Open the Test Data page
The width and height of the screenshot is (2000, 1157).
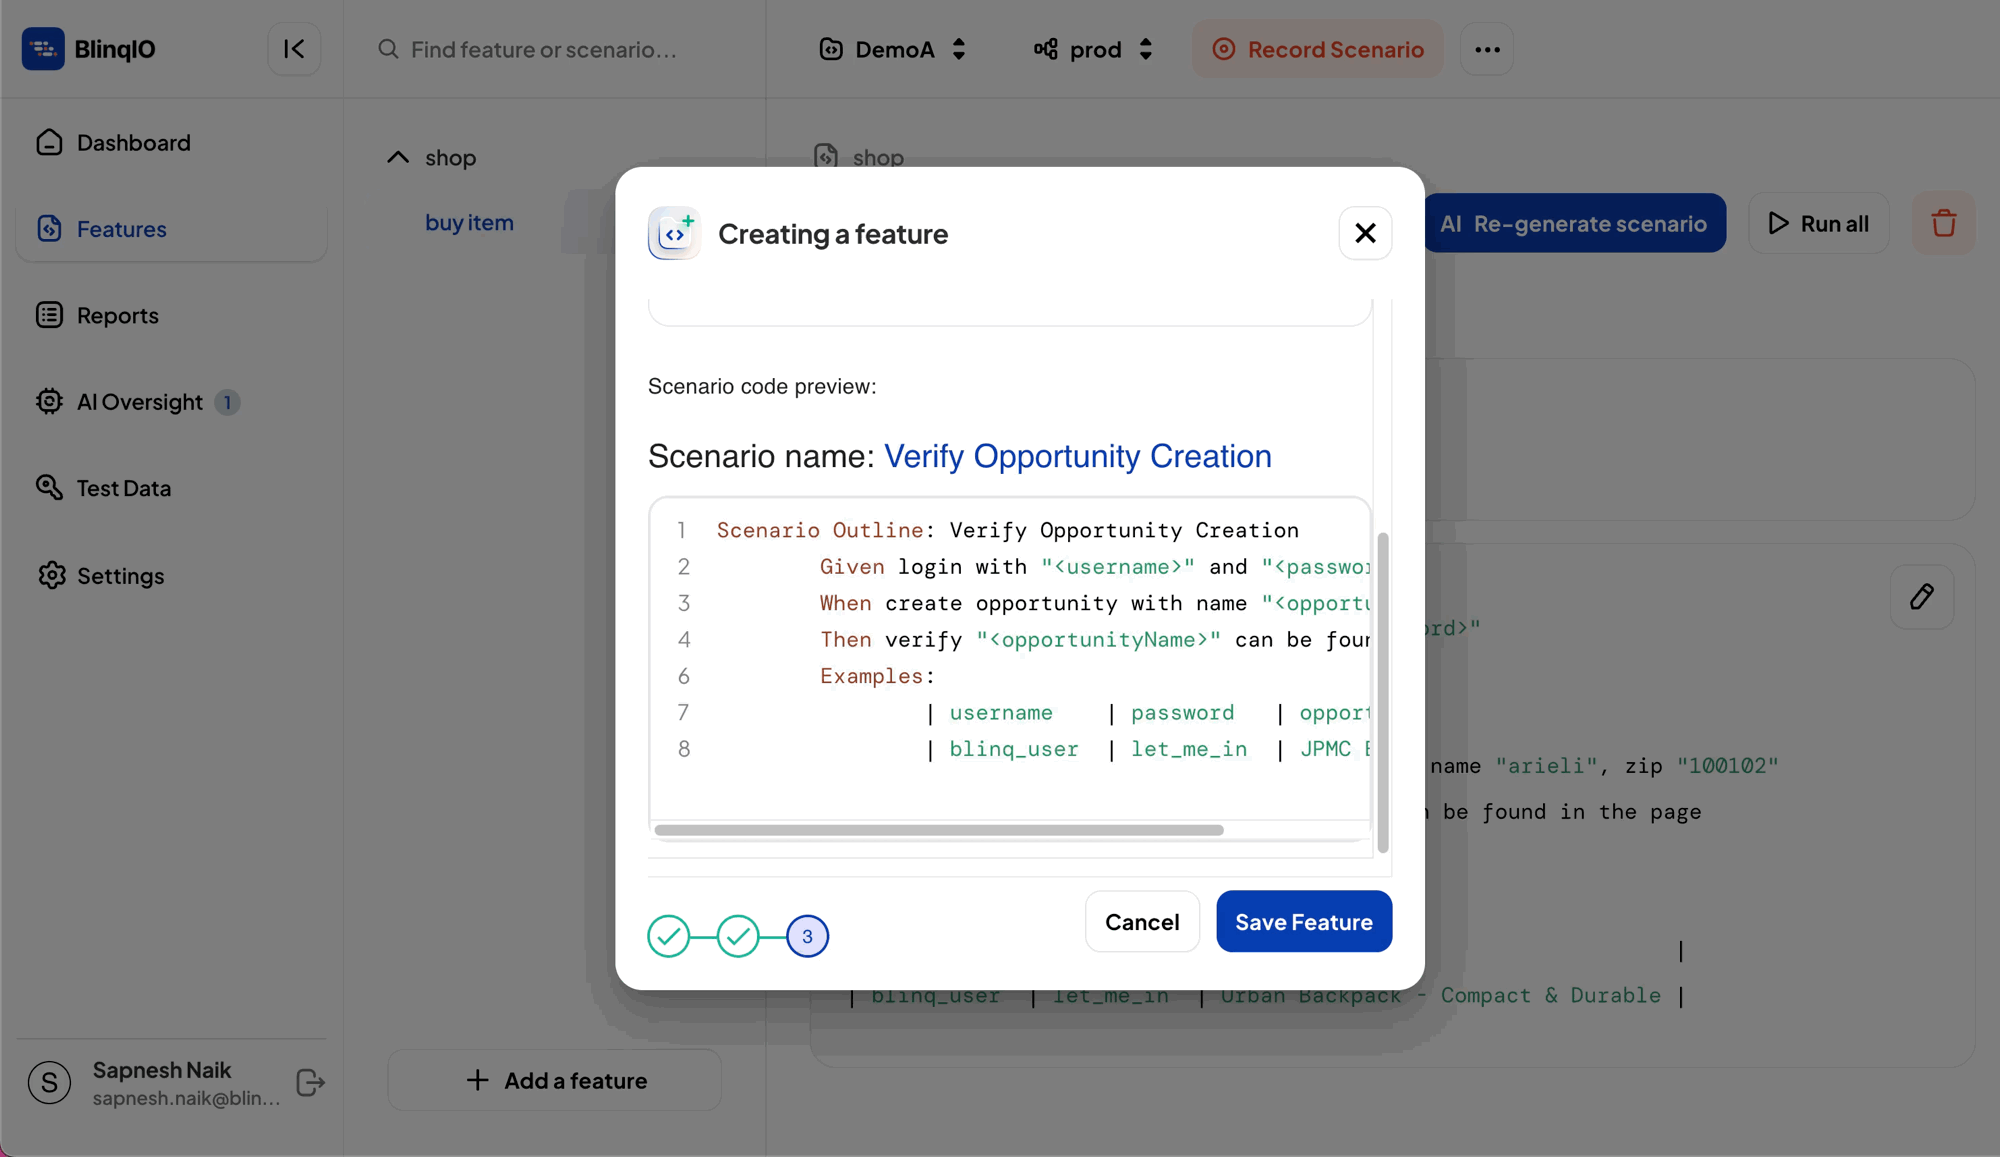(172, 488)
